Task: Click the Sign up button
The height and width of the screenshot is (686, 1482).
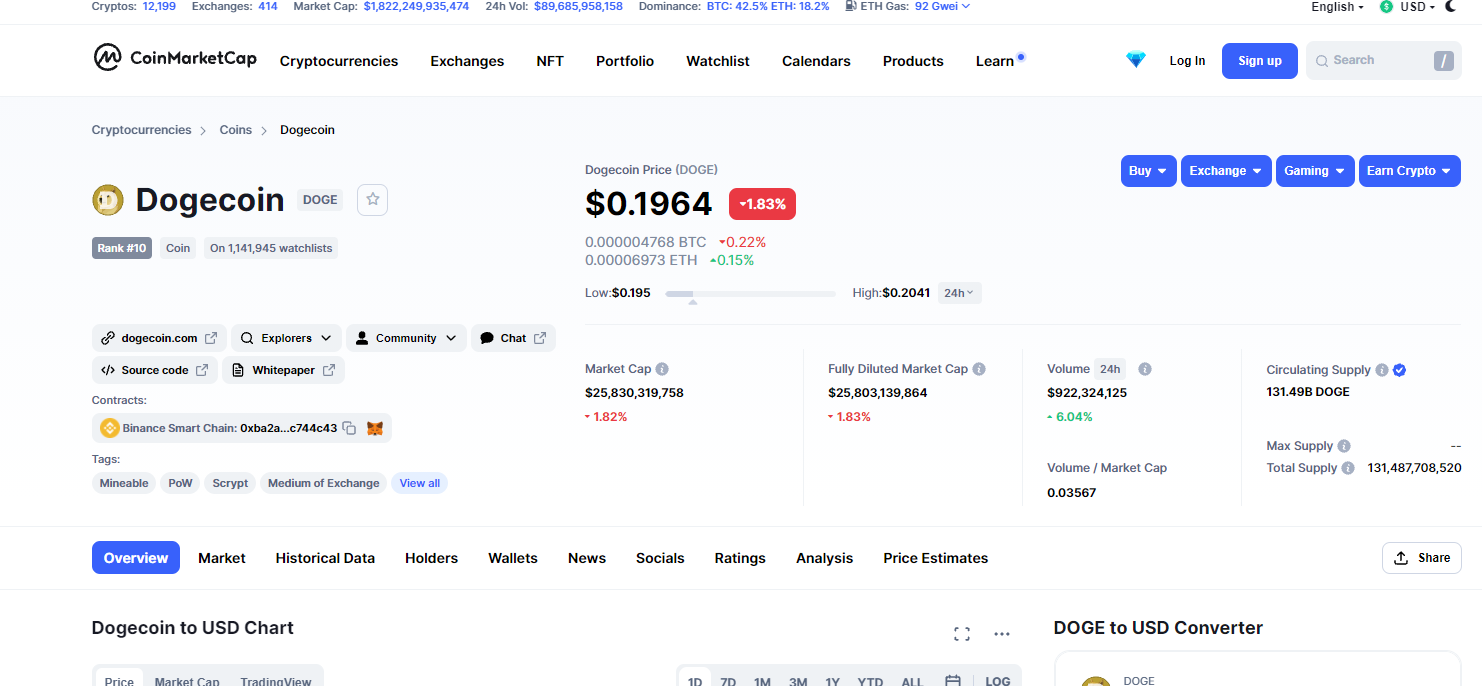Action: coord(1260,61)
